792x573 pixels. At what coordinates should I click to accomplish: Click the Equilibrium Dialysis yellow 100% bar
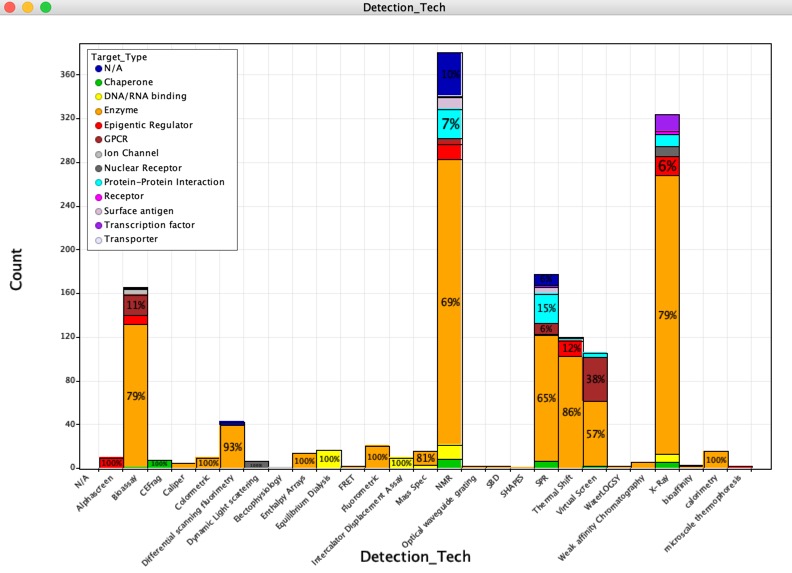point(329,459)
